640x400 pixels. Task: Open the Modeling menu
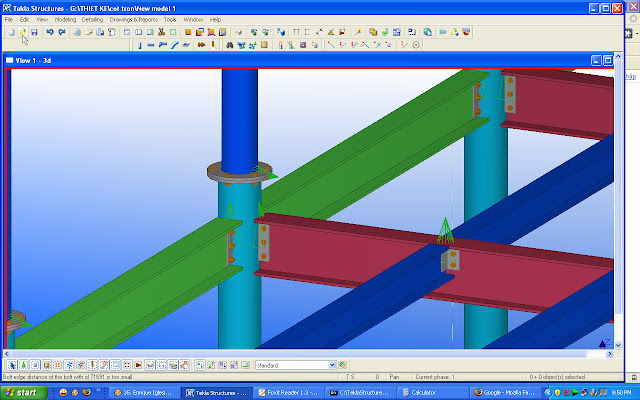pos(65,19)
